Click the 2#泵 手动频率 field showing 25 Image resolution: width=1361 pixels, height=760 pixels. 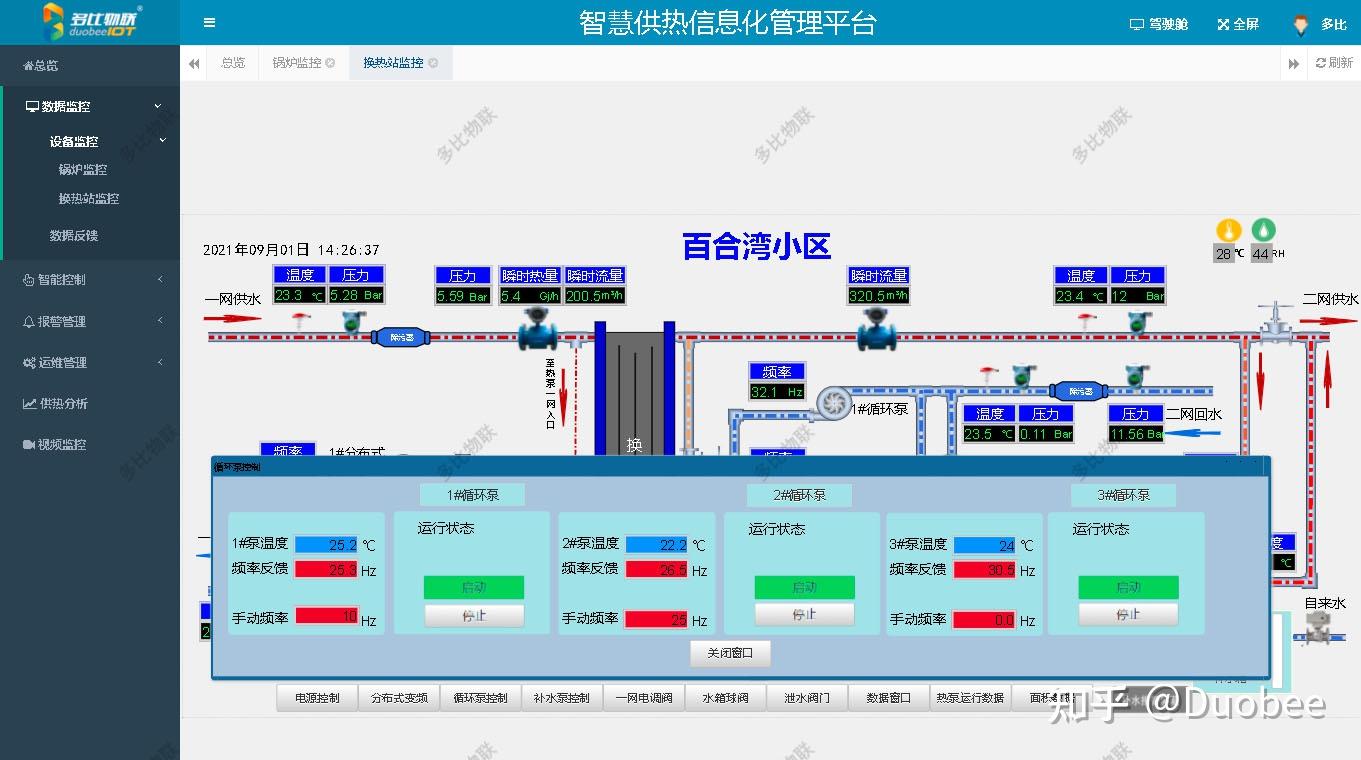(656, 620)
